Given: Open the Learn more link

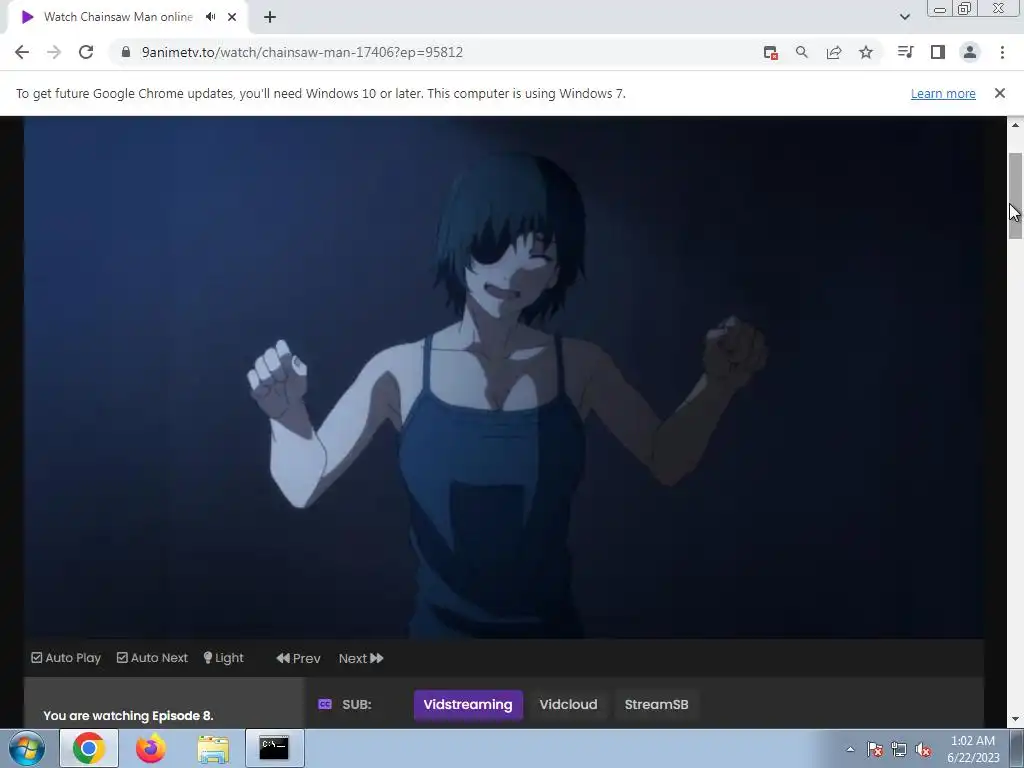Looking at the screenshot, I should tap(943, 93).
